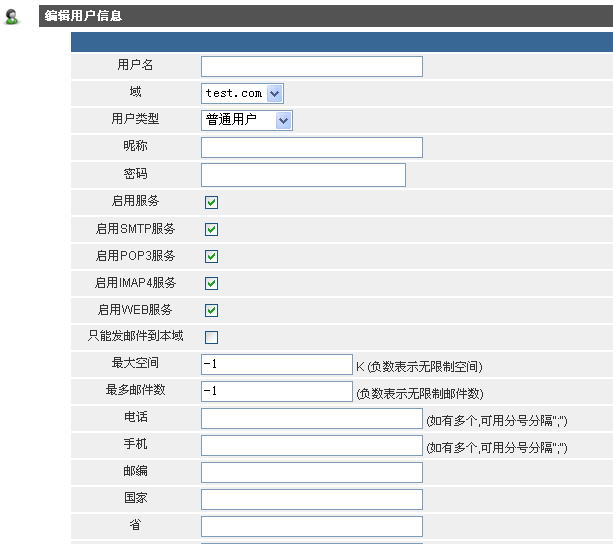Expand the 用户类型 dropdown showing 普通用户
The width and height of the screenshot is (613, 544).
(246, 120)
